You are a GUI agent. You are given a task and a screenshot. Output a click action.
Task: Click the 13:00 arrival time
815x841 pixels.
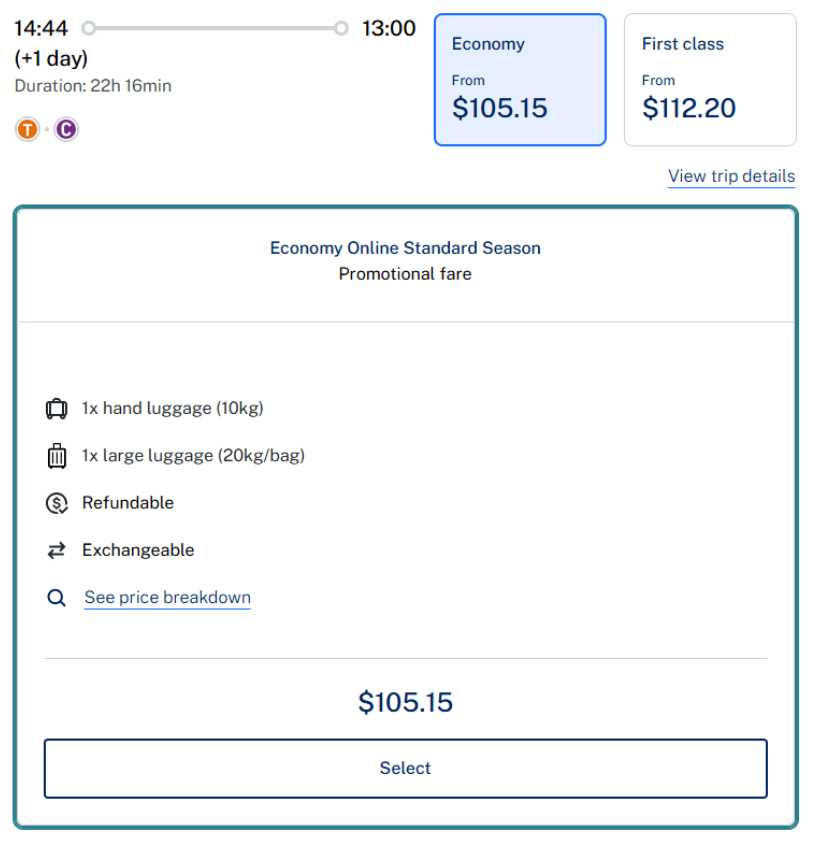click(388, 28)
